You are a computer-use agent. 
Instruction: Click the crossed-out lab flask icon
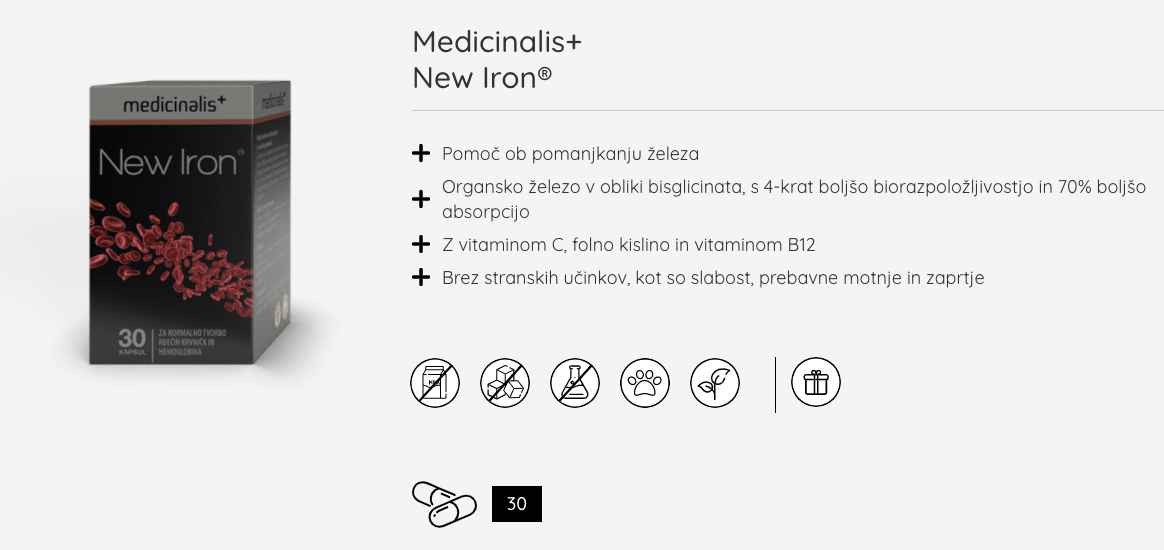point(575,383)
